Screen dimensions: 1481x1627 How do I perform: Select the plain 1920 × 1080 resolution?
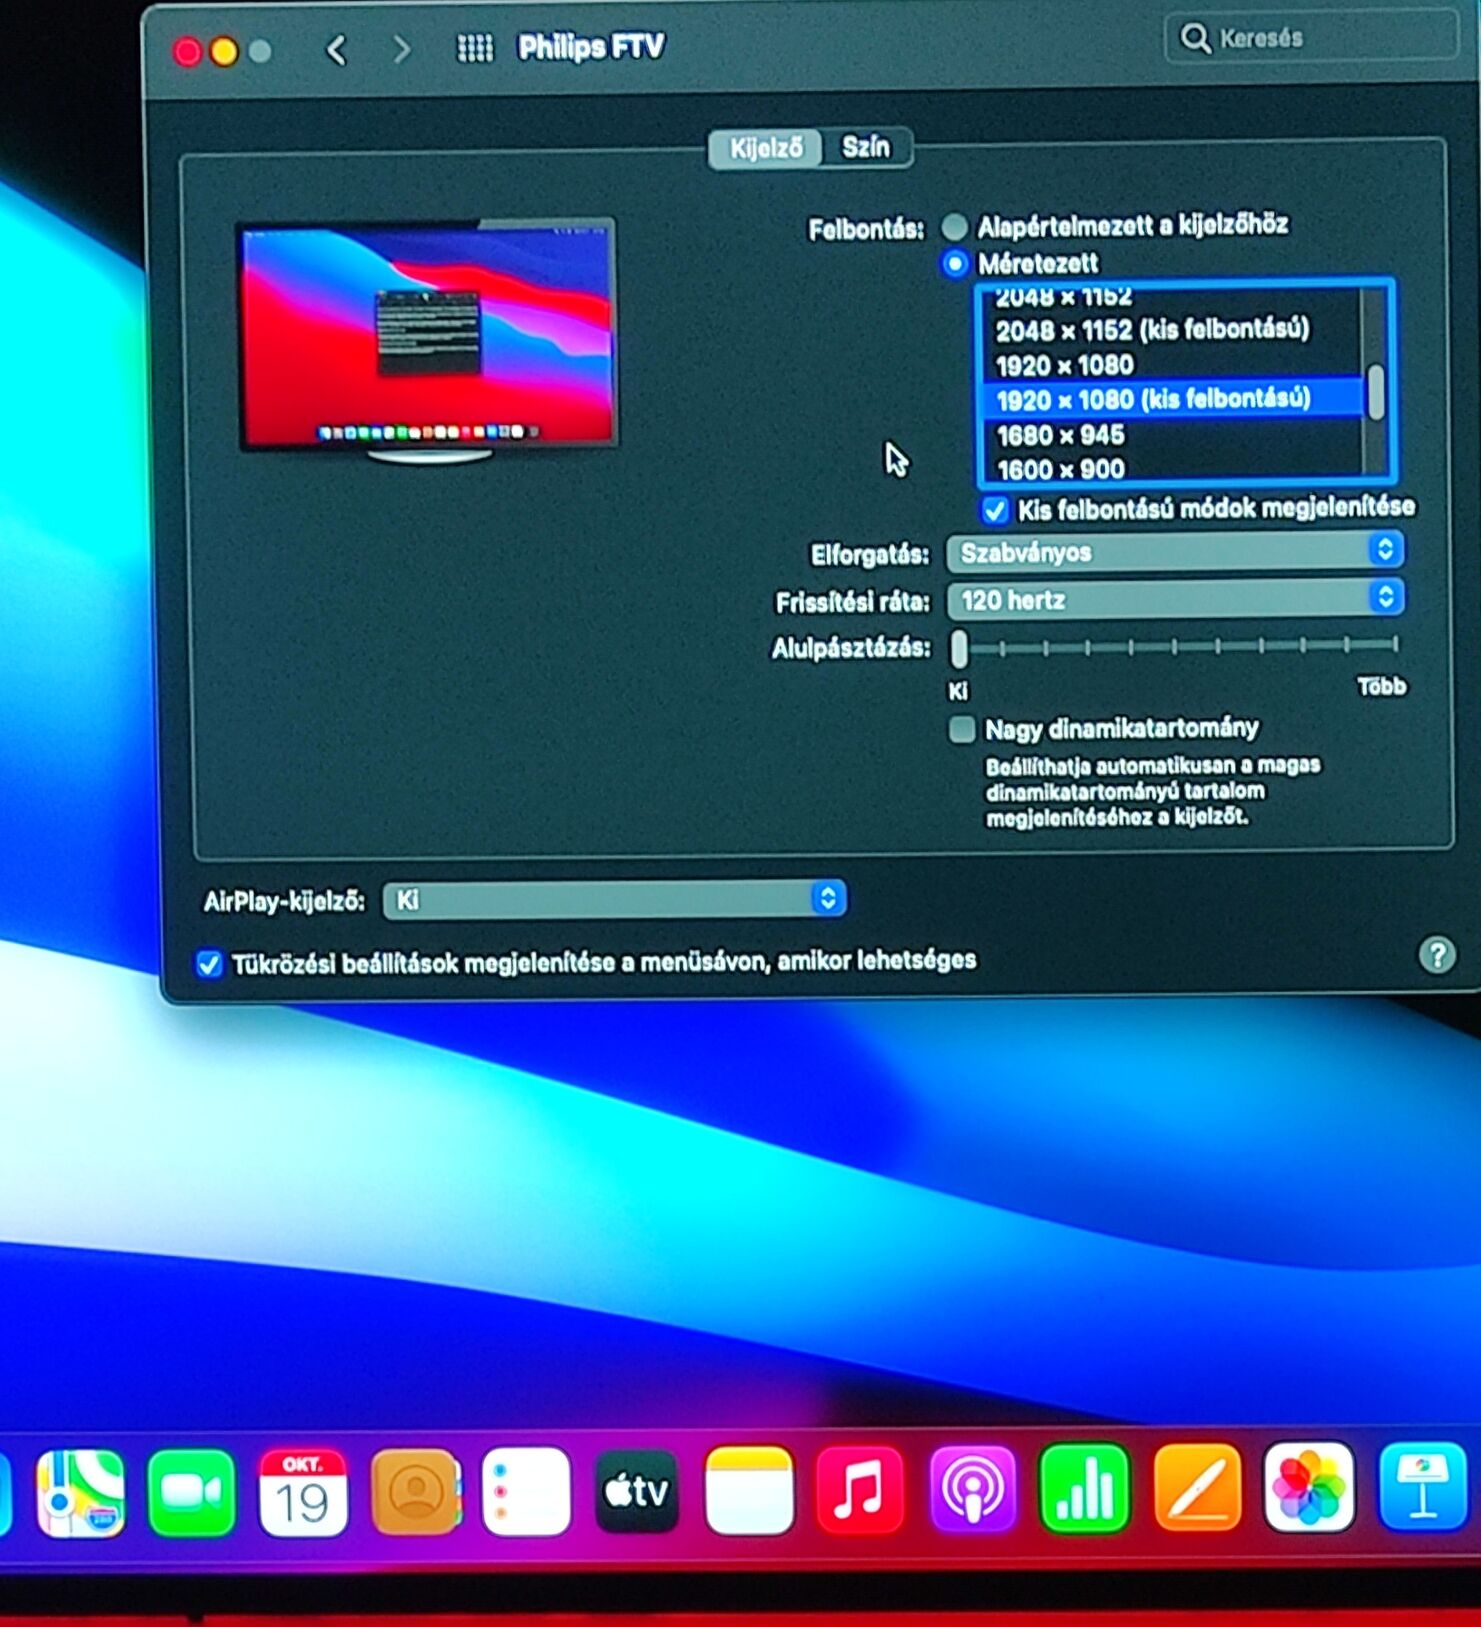(x=1066, y=365)
